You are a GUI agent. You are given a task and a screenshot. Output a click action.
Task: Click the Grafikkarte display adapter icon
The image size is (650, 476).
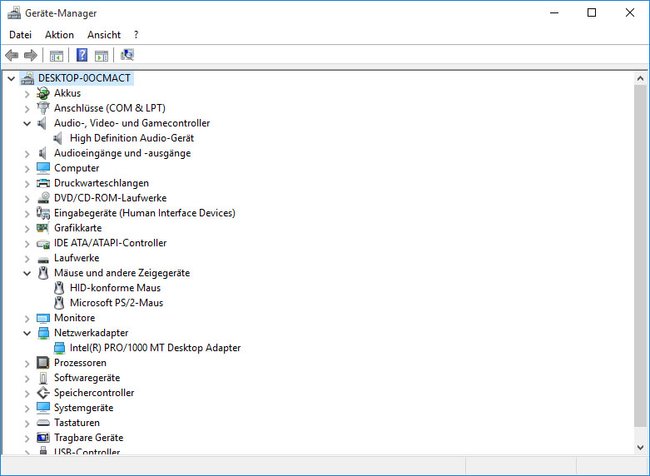(x=43, y=228)
